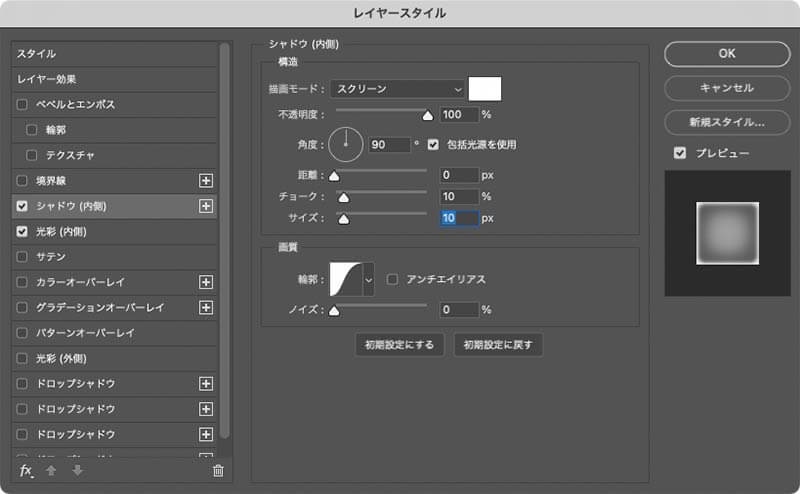Viewport: 800px width, 494px height.
Task: Click the ノイズ noise slider handle
Action: [x=334, y=311]
